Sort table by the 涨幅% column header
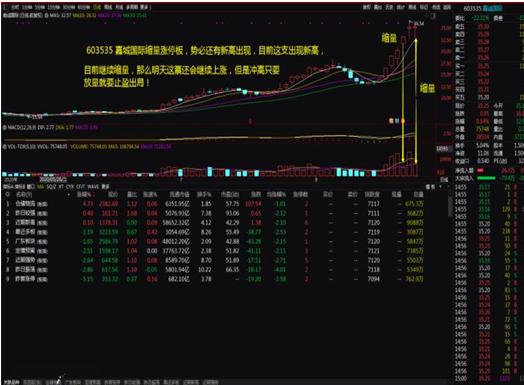The height and width of the screenshot is (385, 524). pos(86,195)
